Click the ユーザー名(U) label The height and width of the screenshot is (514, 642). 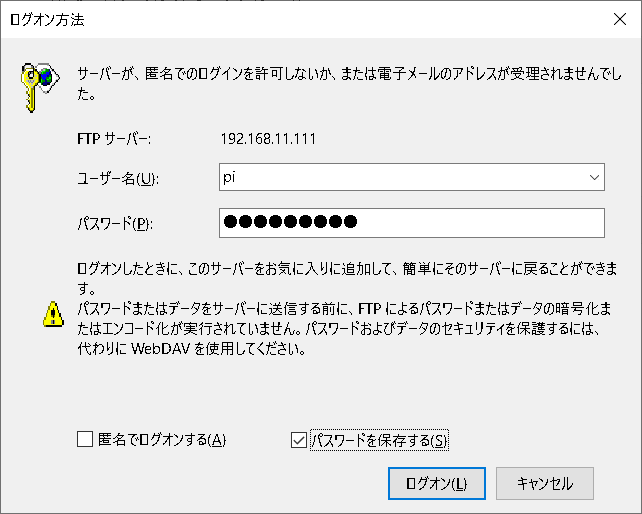[118, 179]
